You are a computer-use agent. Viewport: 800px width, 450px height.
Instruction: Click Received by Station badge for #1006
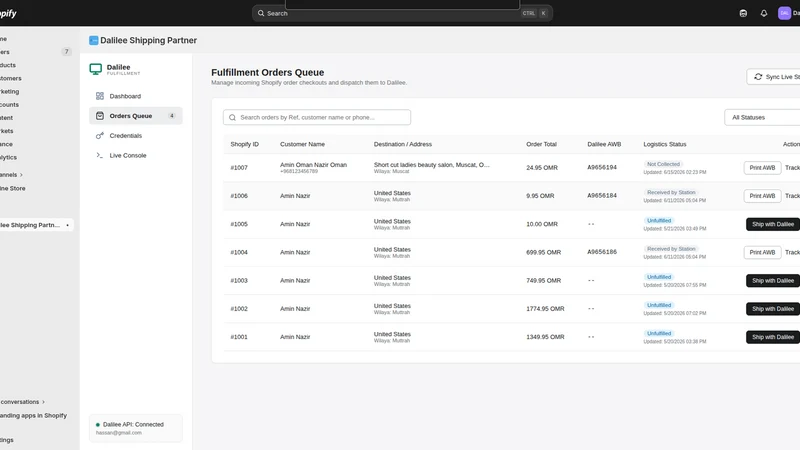[671, 192]
